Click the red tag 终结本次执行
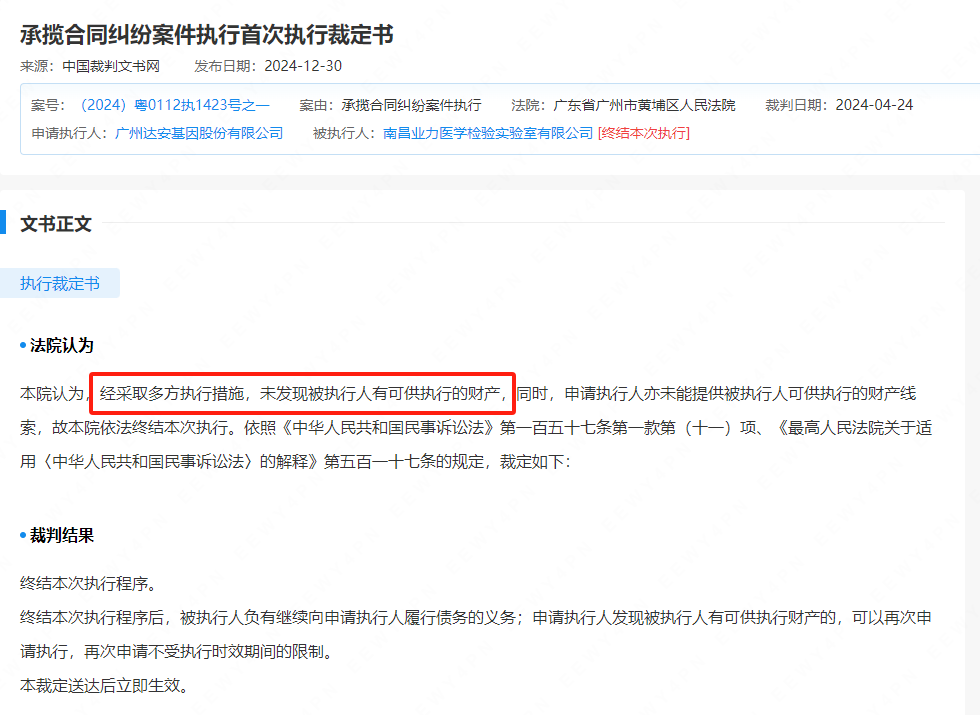980x715 pixels. 644,133
